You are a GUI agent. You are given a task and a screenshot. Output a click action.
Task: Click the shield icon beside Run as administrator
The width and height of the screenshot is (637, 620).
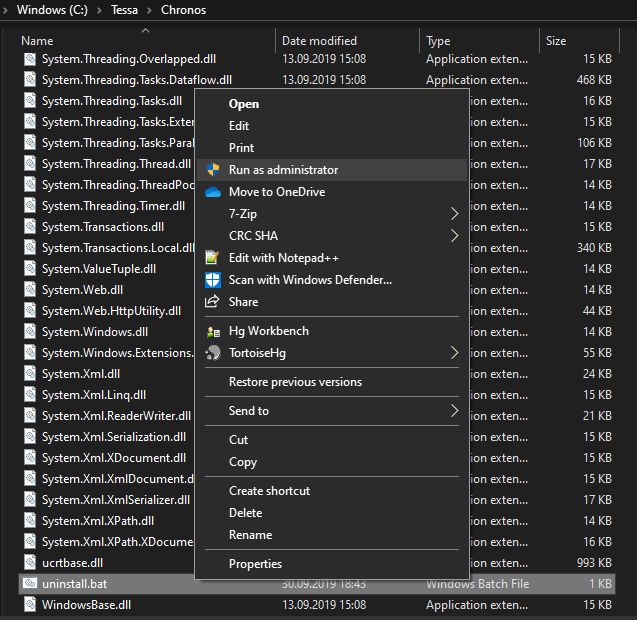point(212,170)
